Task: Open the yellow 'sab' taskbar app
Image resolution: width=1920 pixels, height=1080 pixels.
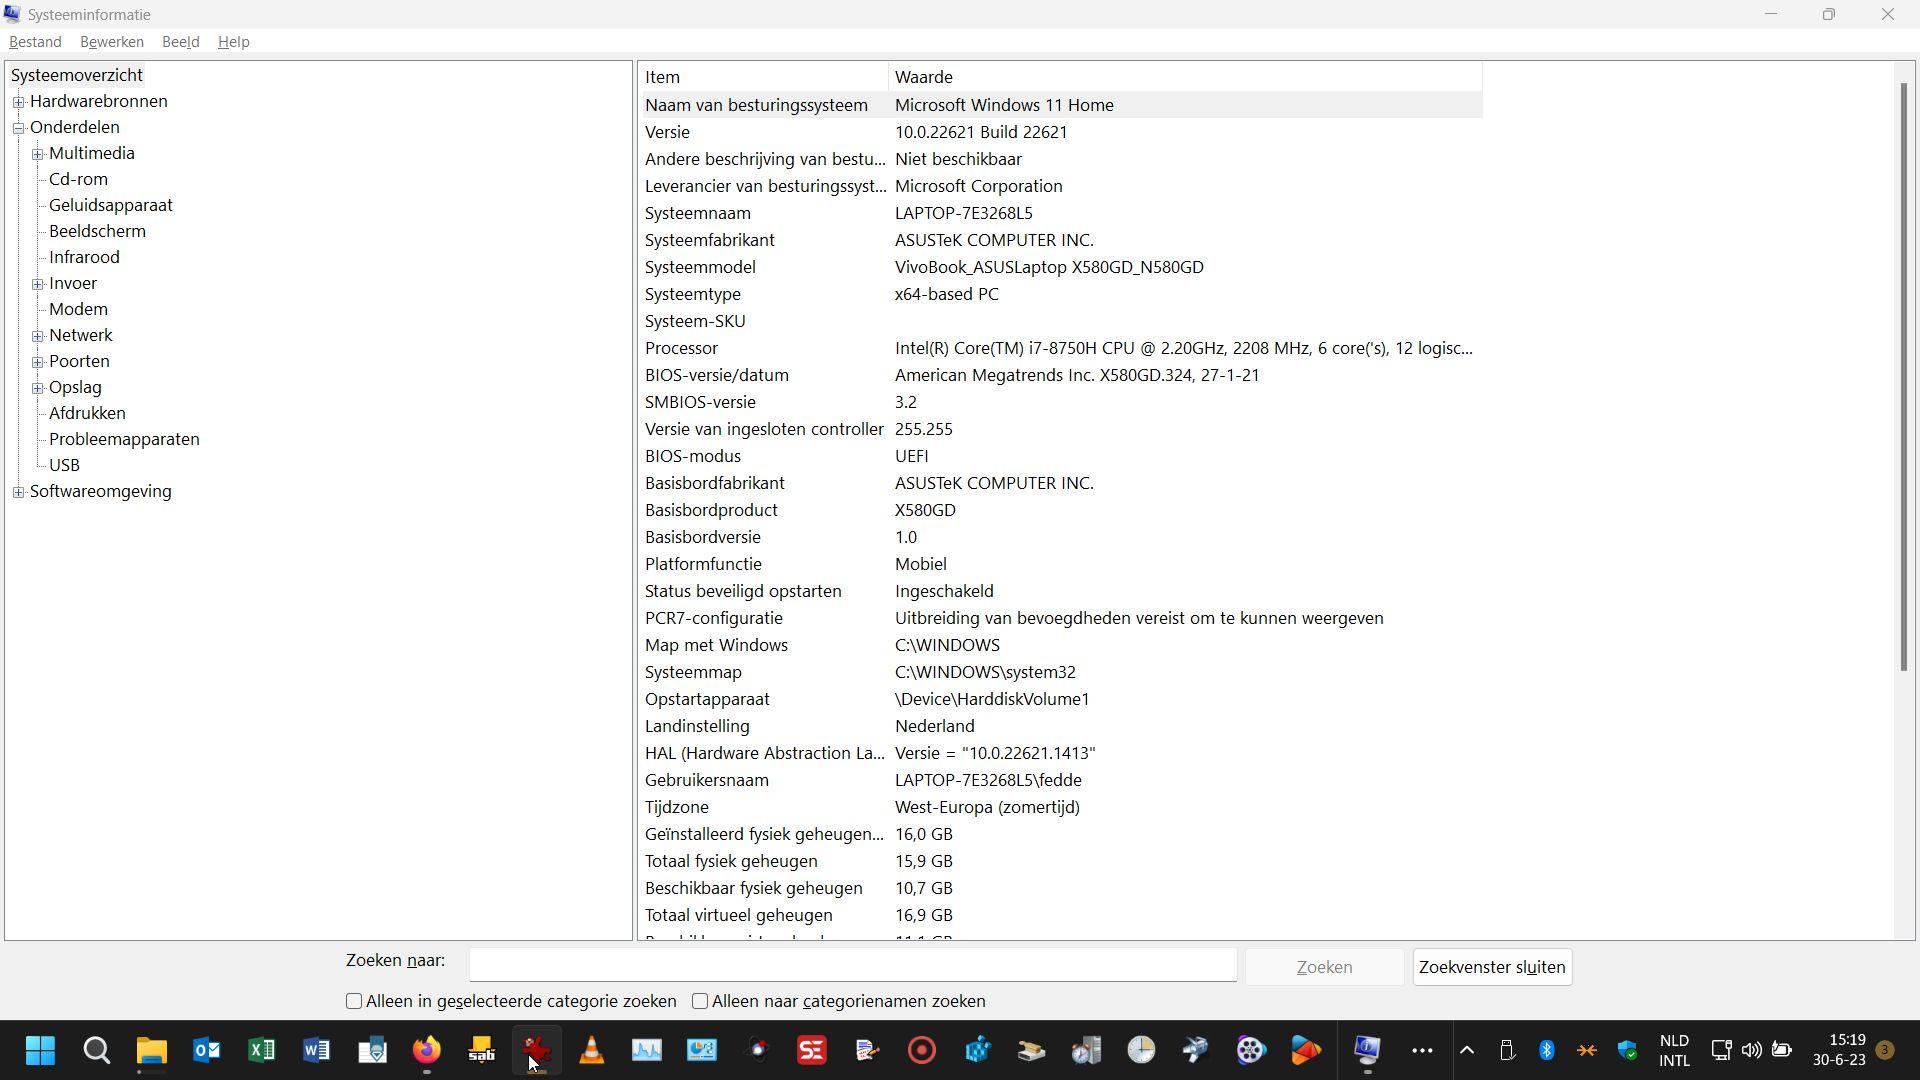Action: 482,1050
